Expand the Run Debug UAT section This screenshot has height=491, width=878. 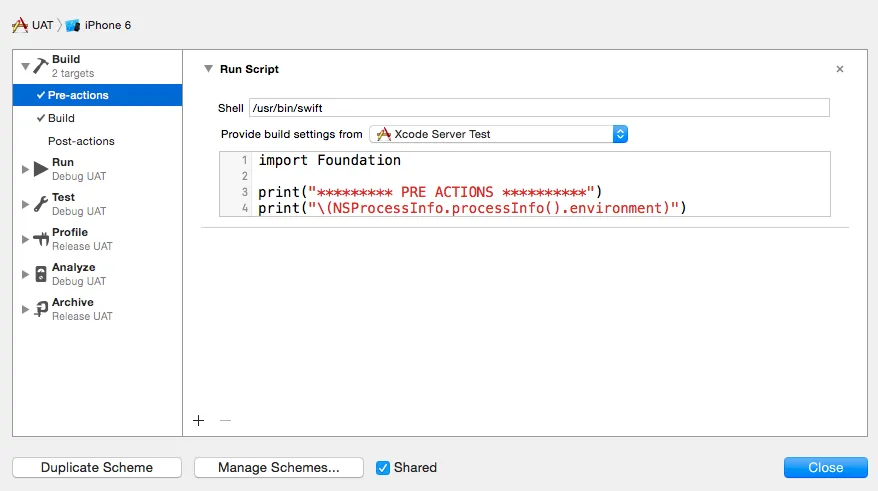click(x=26, y=169)
